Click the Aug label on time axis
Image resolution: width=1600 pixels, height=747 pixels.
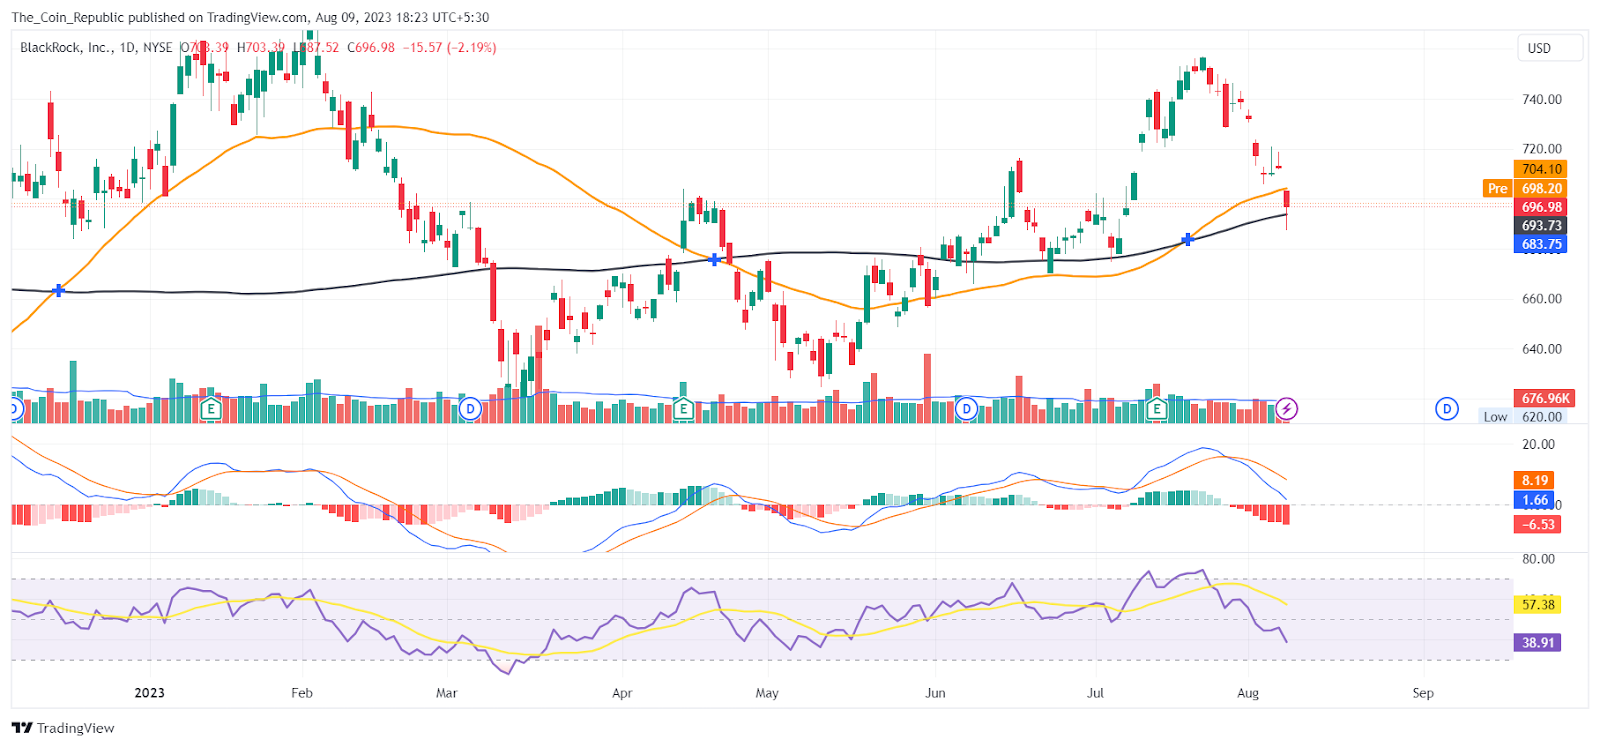coord(1248,693)
